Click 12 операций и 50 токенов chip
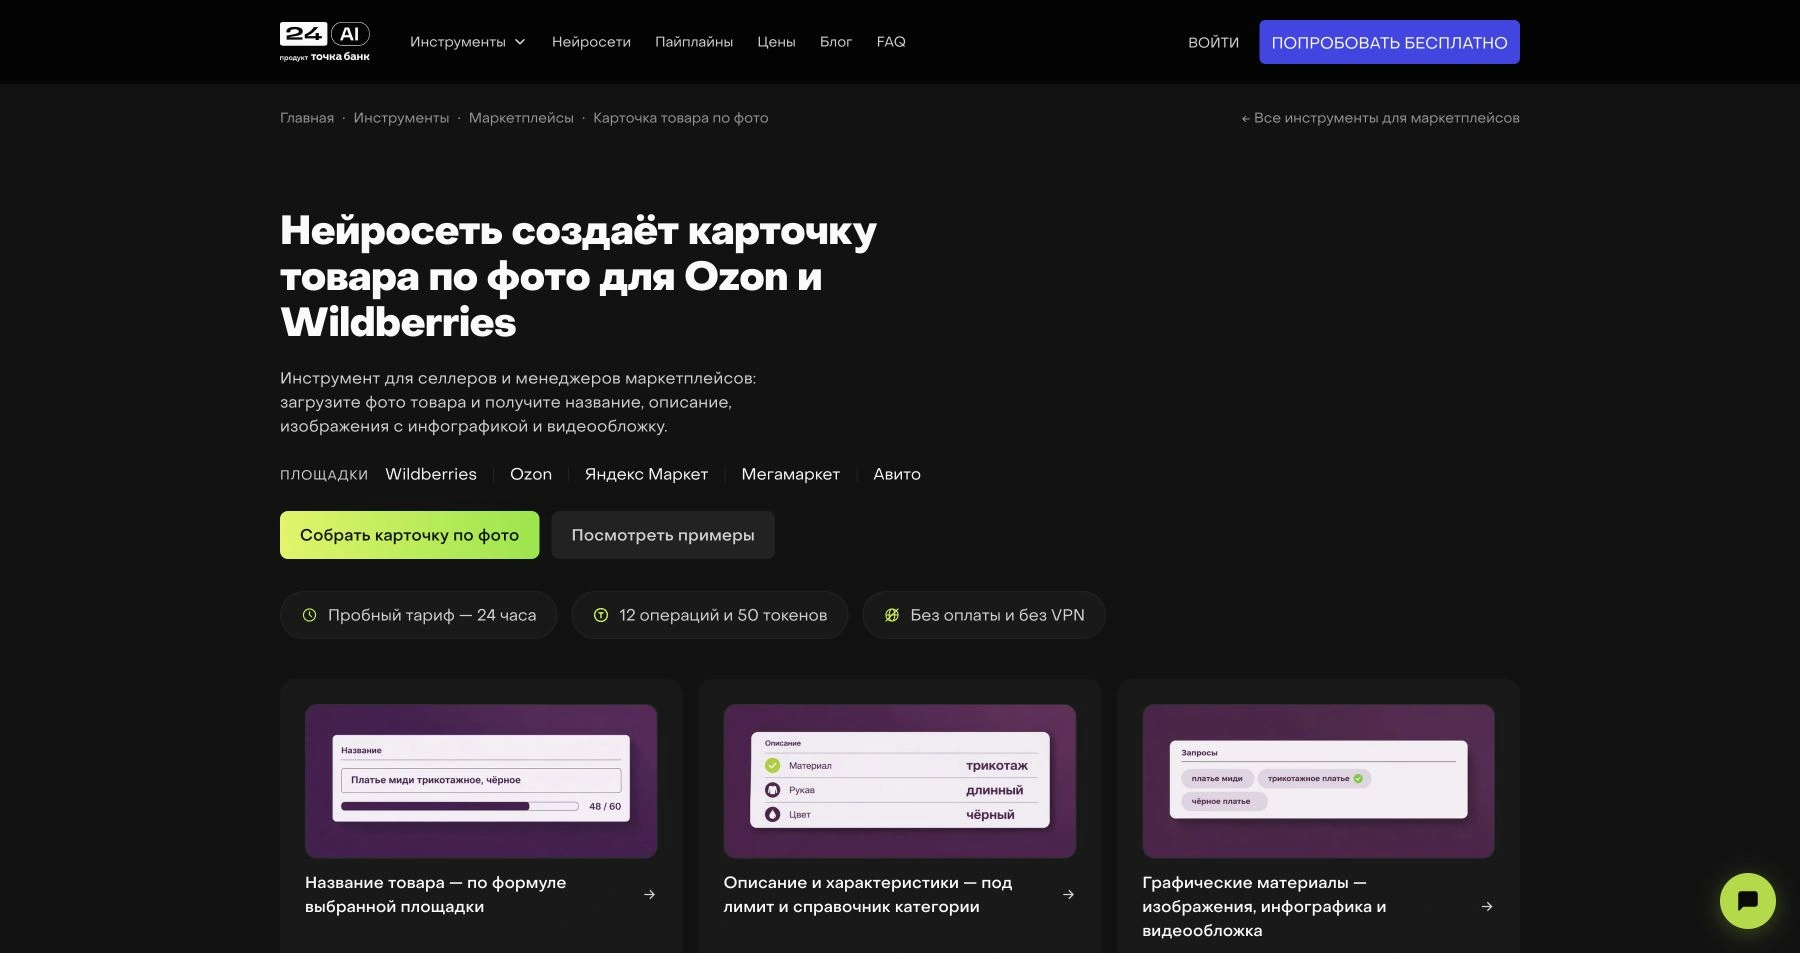 click(710, 615)
